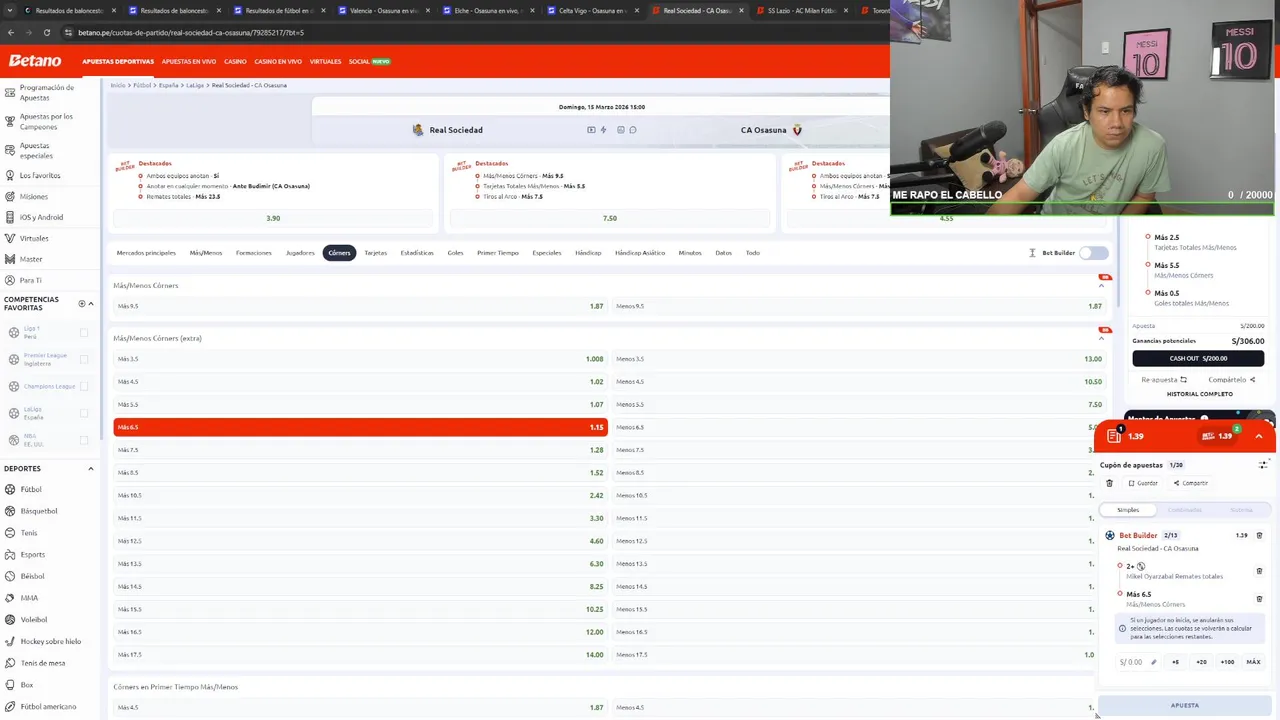1280x720 pixels.
Task: Check the NBA EE.UU. checkbox
Action: (84, 440)
